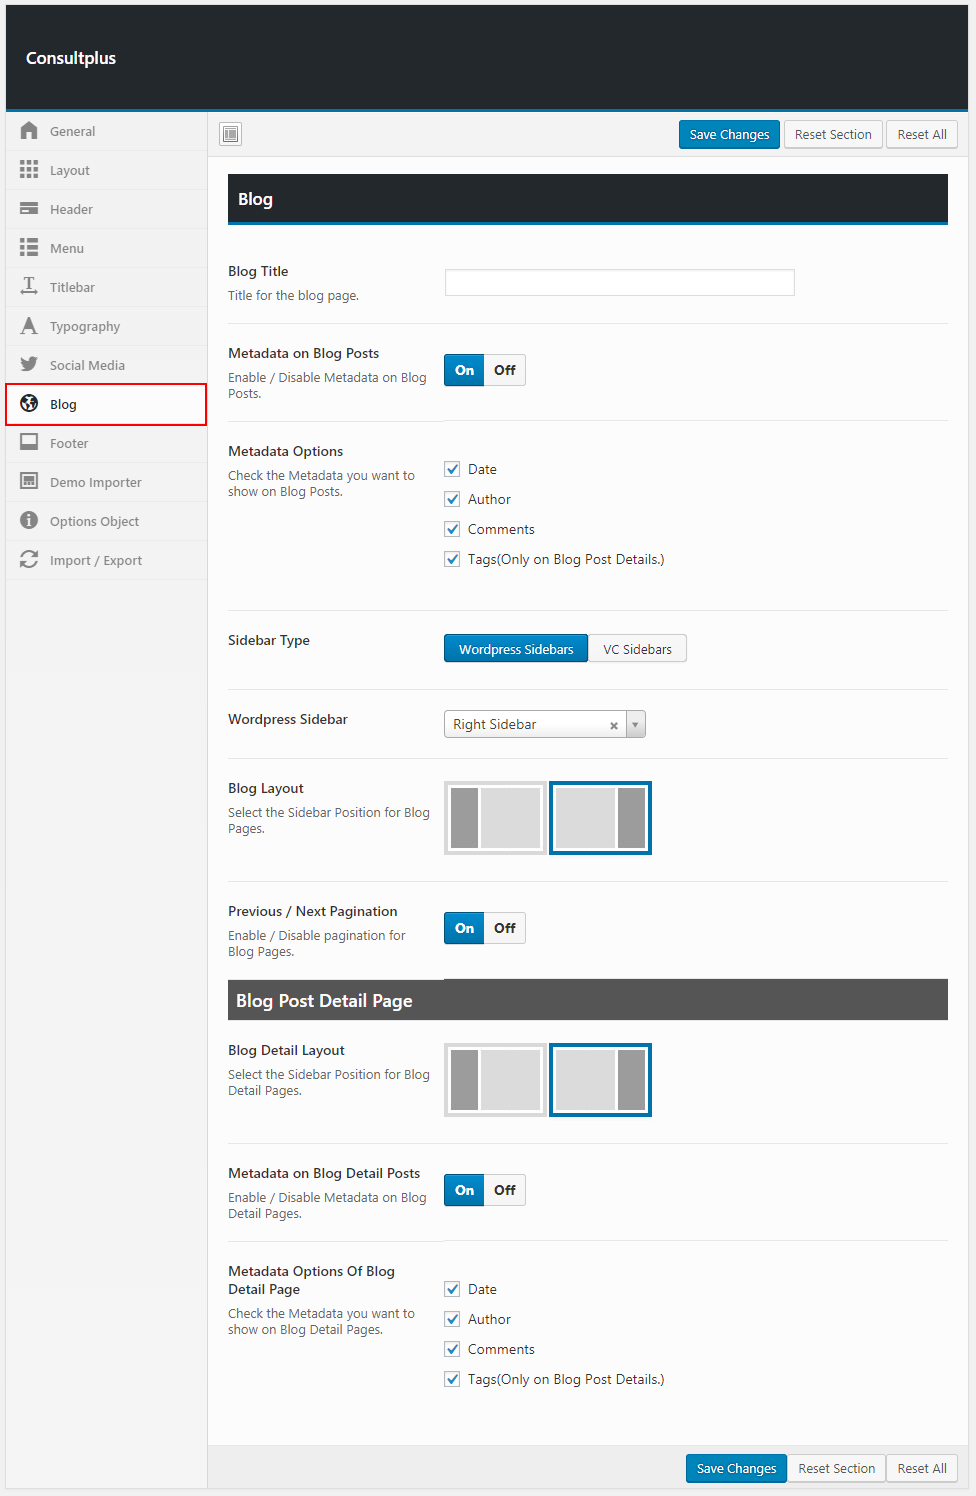The image size is (976, 1496).
Task: Turn Off Metadata on Blog Posts
Action: tap(505, 370)
